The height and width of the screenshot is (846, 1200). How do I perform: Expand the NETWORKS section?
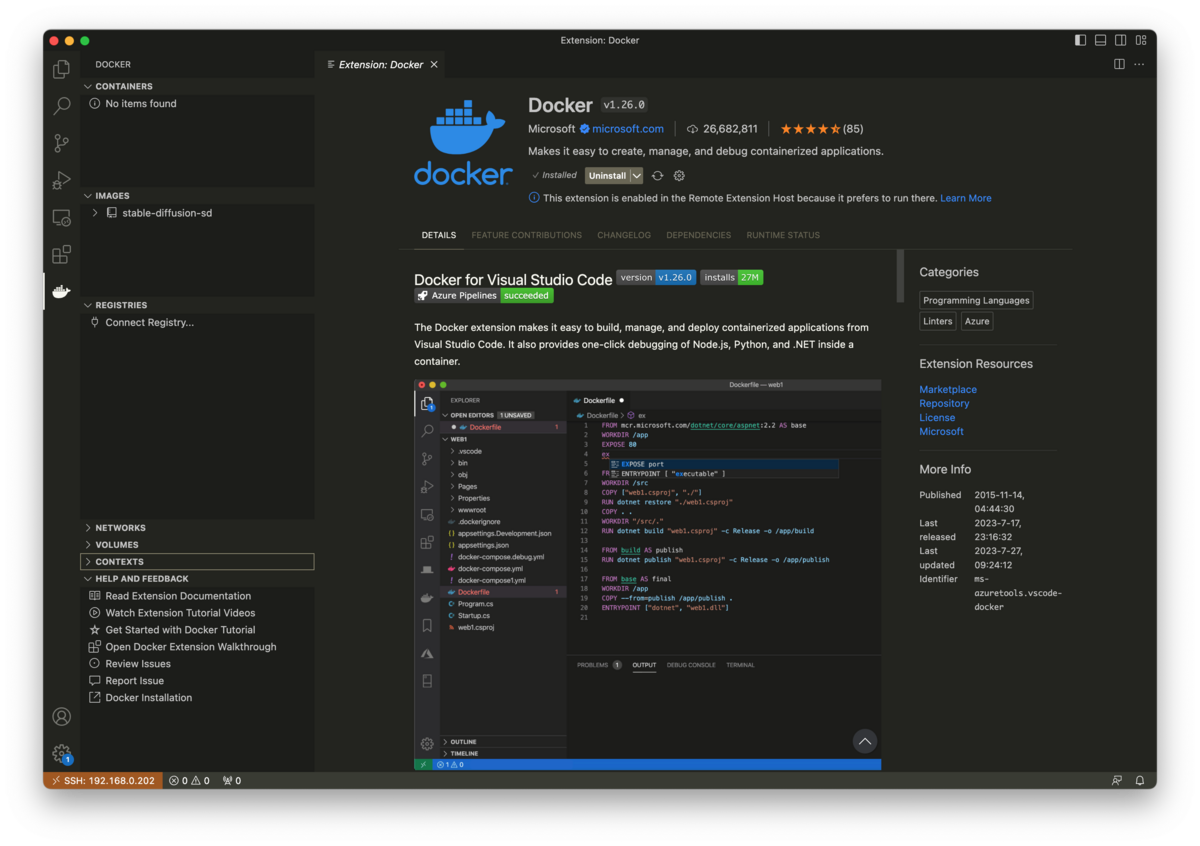coord(198,528)
